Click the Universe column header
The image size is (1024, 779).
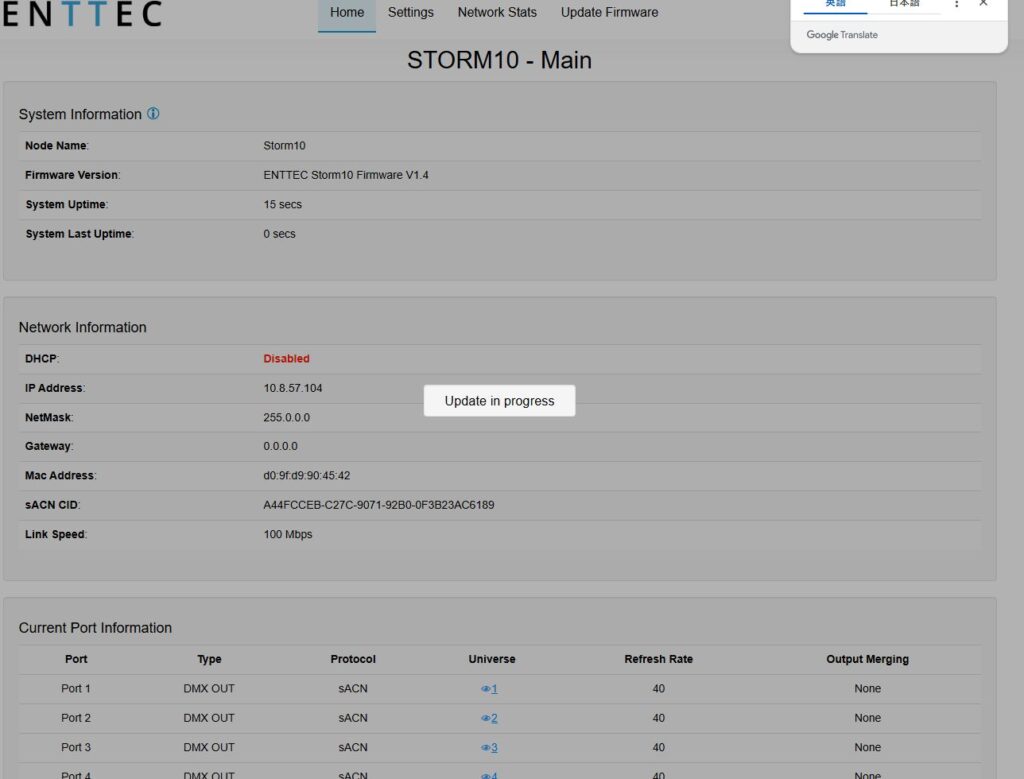(492, 659)
